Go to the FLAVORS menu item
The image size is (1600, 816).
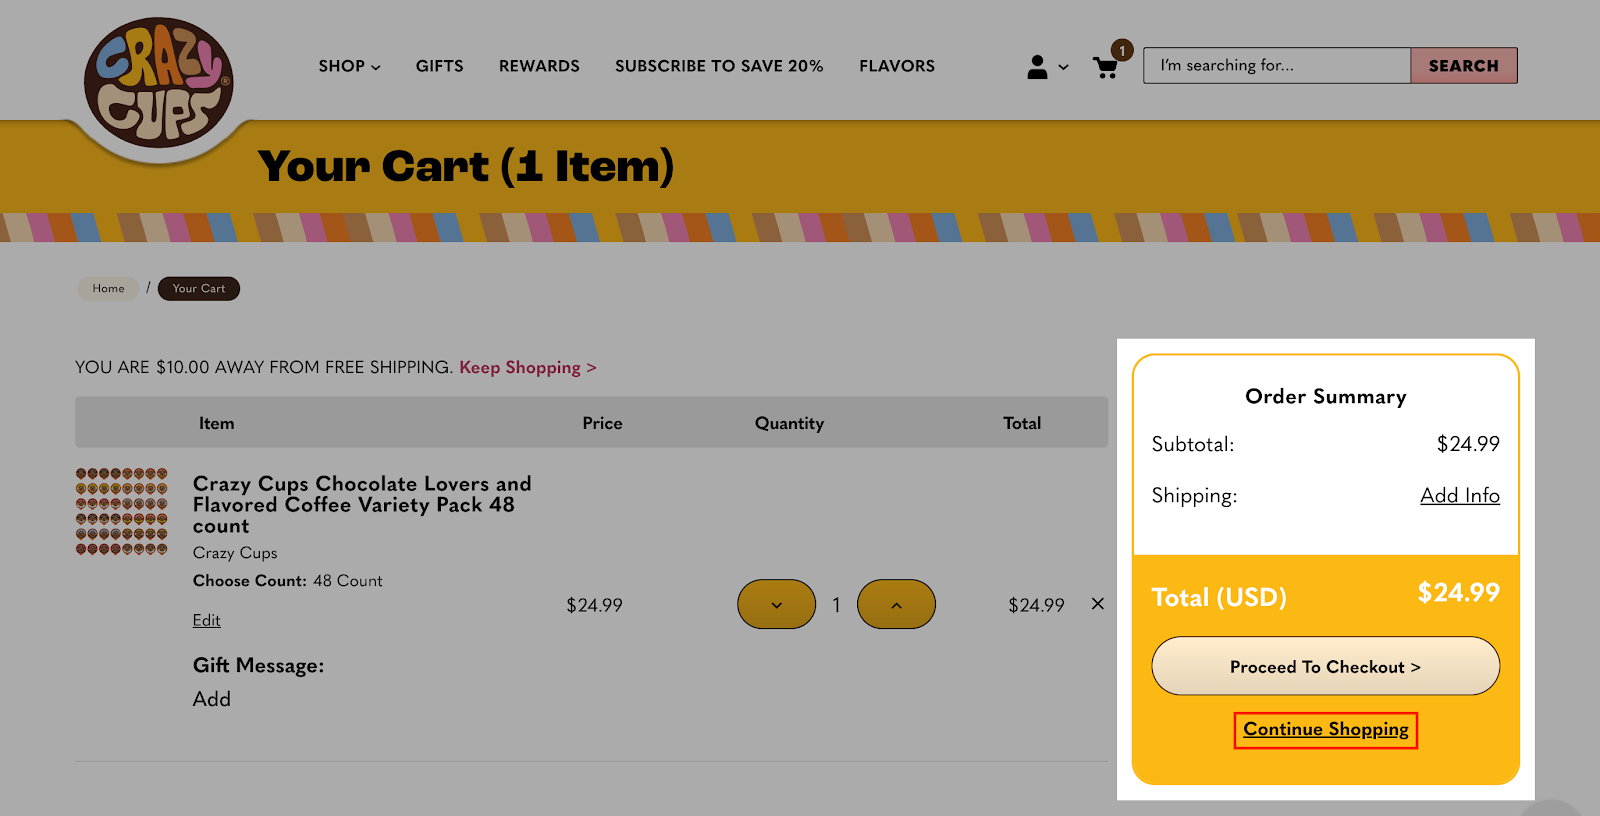coord(896,66)
